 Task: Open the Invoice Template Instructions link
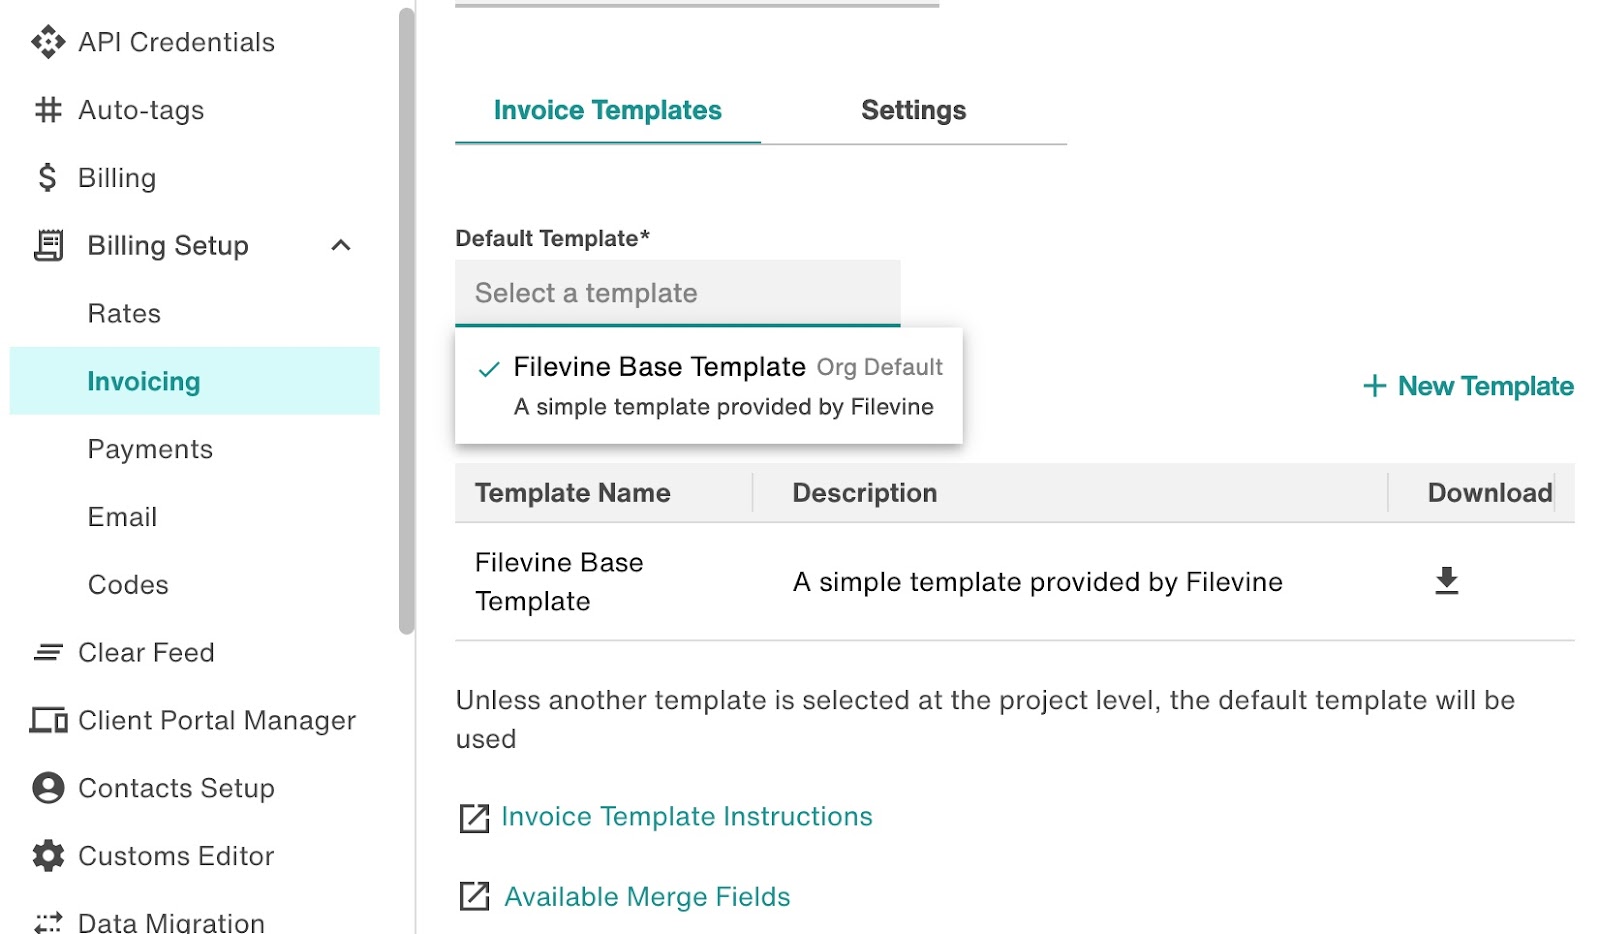point(686,817)
